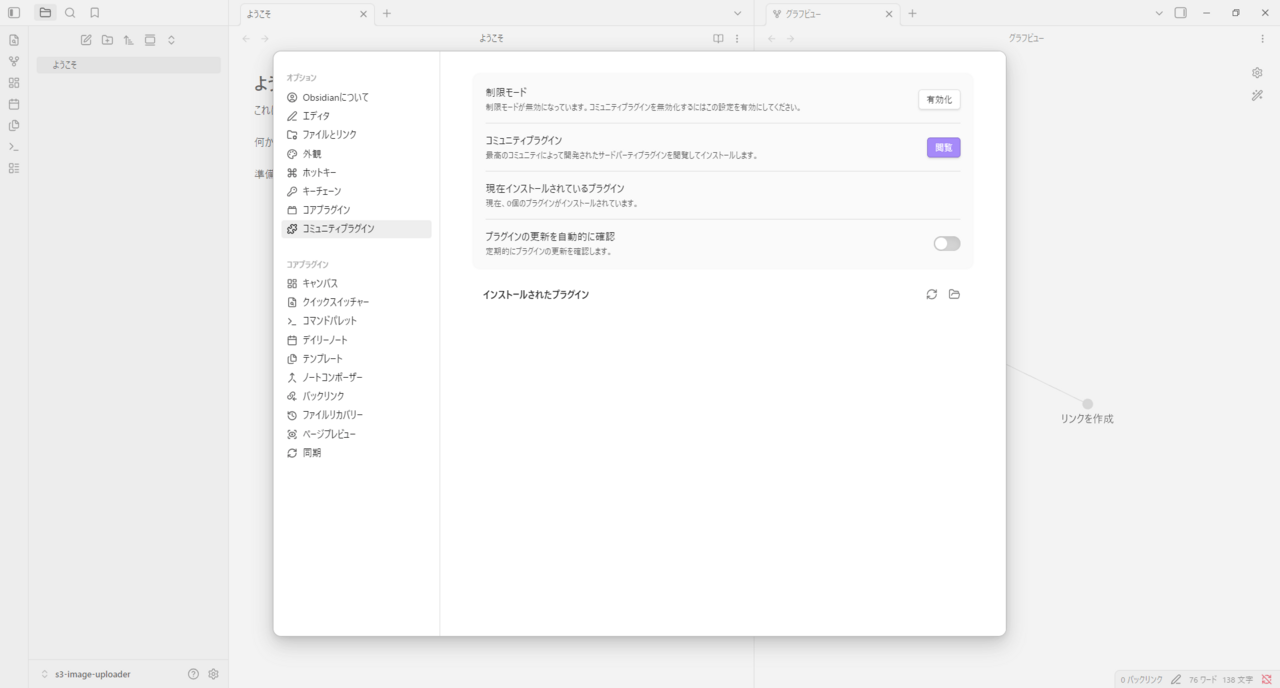Toggle automatic plugin update check
Image resolution: width=1280 pixels, height=688 pixels.
[946, 243]
